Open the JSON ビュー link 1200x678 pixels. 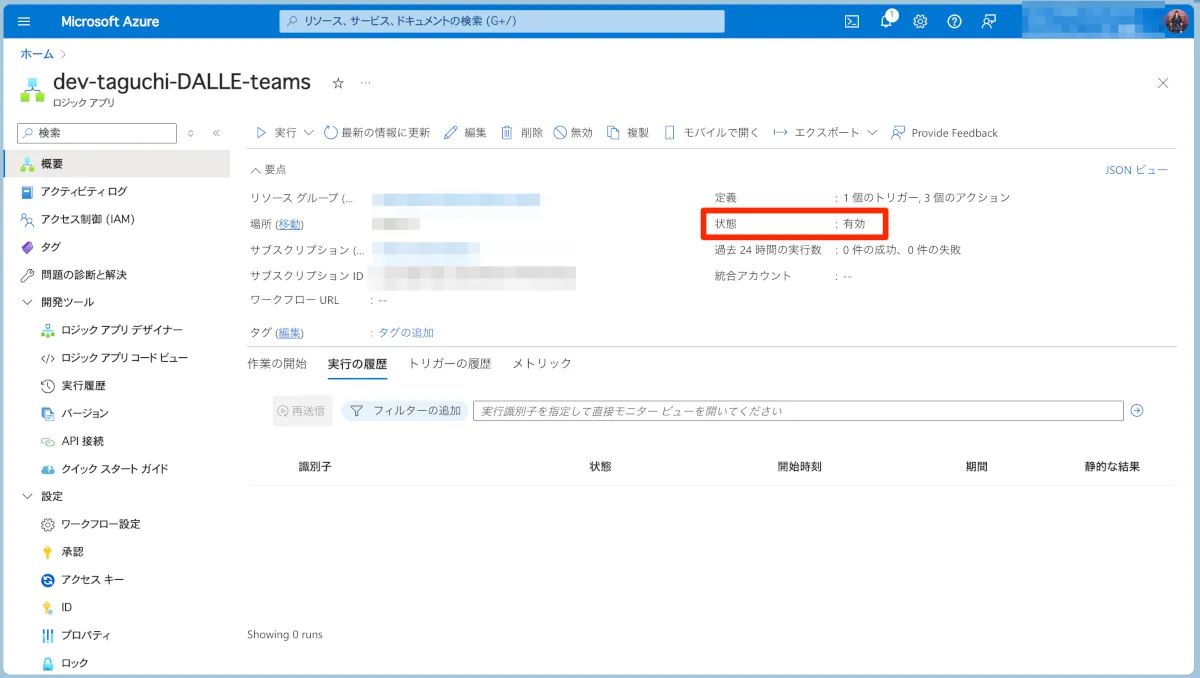[1136, 170]
